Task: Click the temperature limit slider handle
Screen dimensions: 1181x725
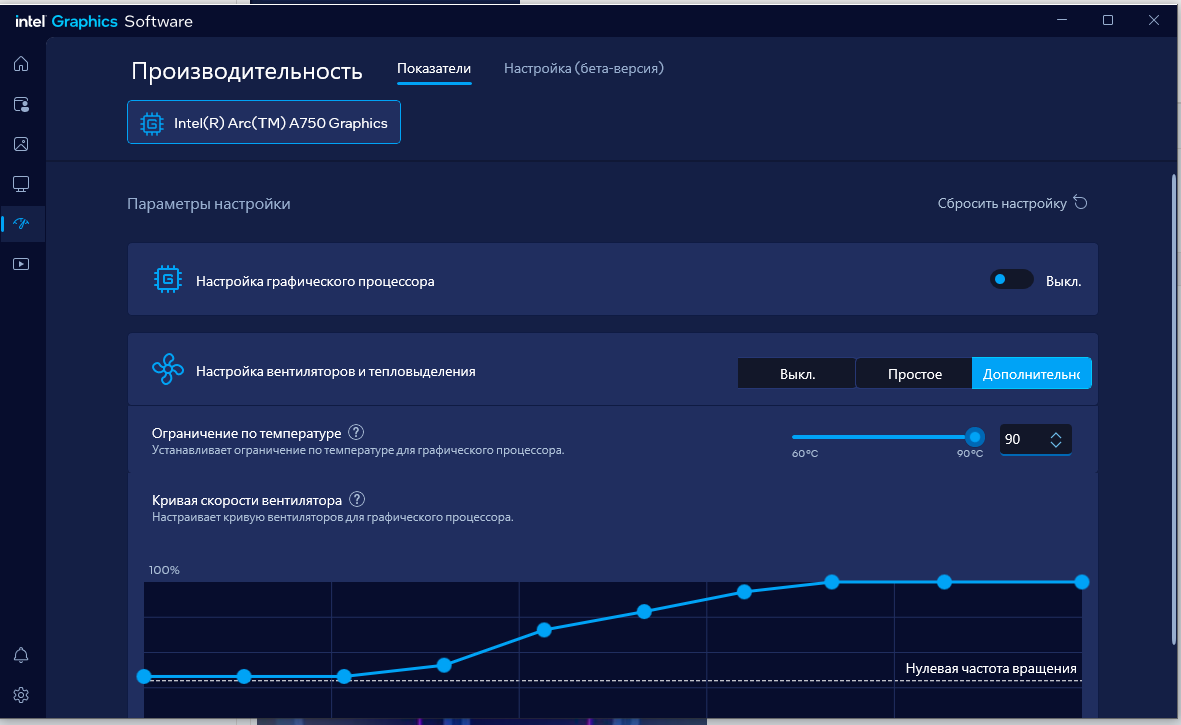Action: click(975, 437)
